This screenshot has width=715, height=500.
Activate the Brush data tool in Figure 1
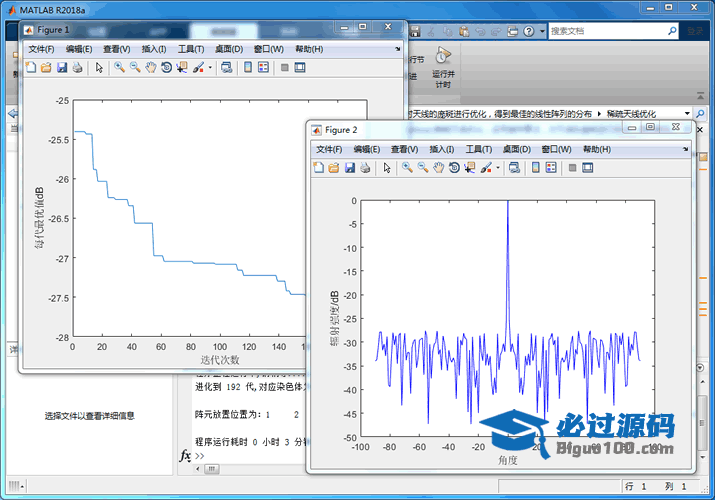198,67
